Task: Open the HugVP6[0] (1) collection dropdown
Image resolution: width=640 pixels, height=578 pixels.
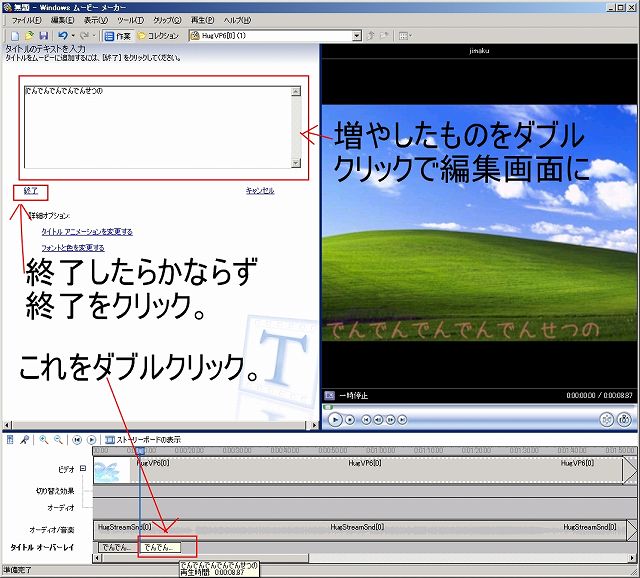Action: 357,36
